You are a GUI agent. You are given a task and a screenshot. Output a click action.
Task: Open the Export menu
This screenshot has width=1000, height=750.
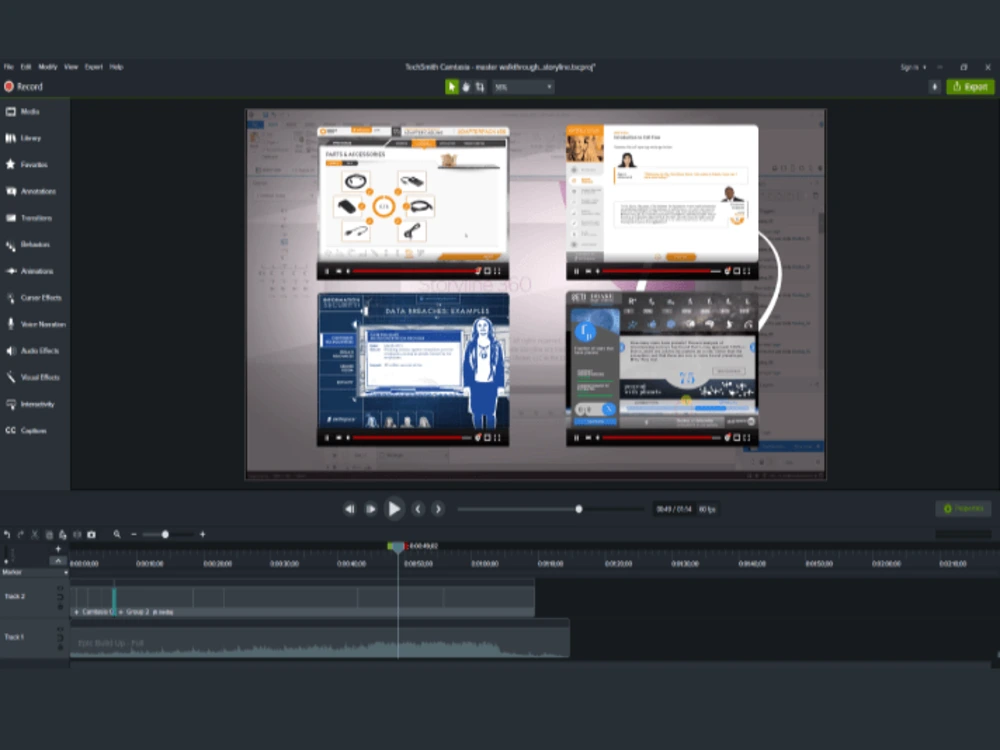click(x=94, y=67)
